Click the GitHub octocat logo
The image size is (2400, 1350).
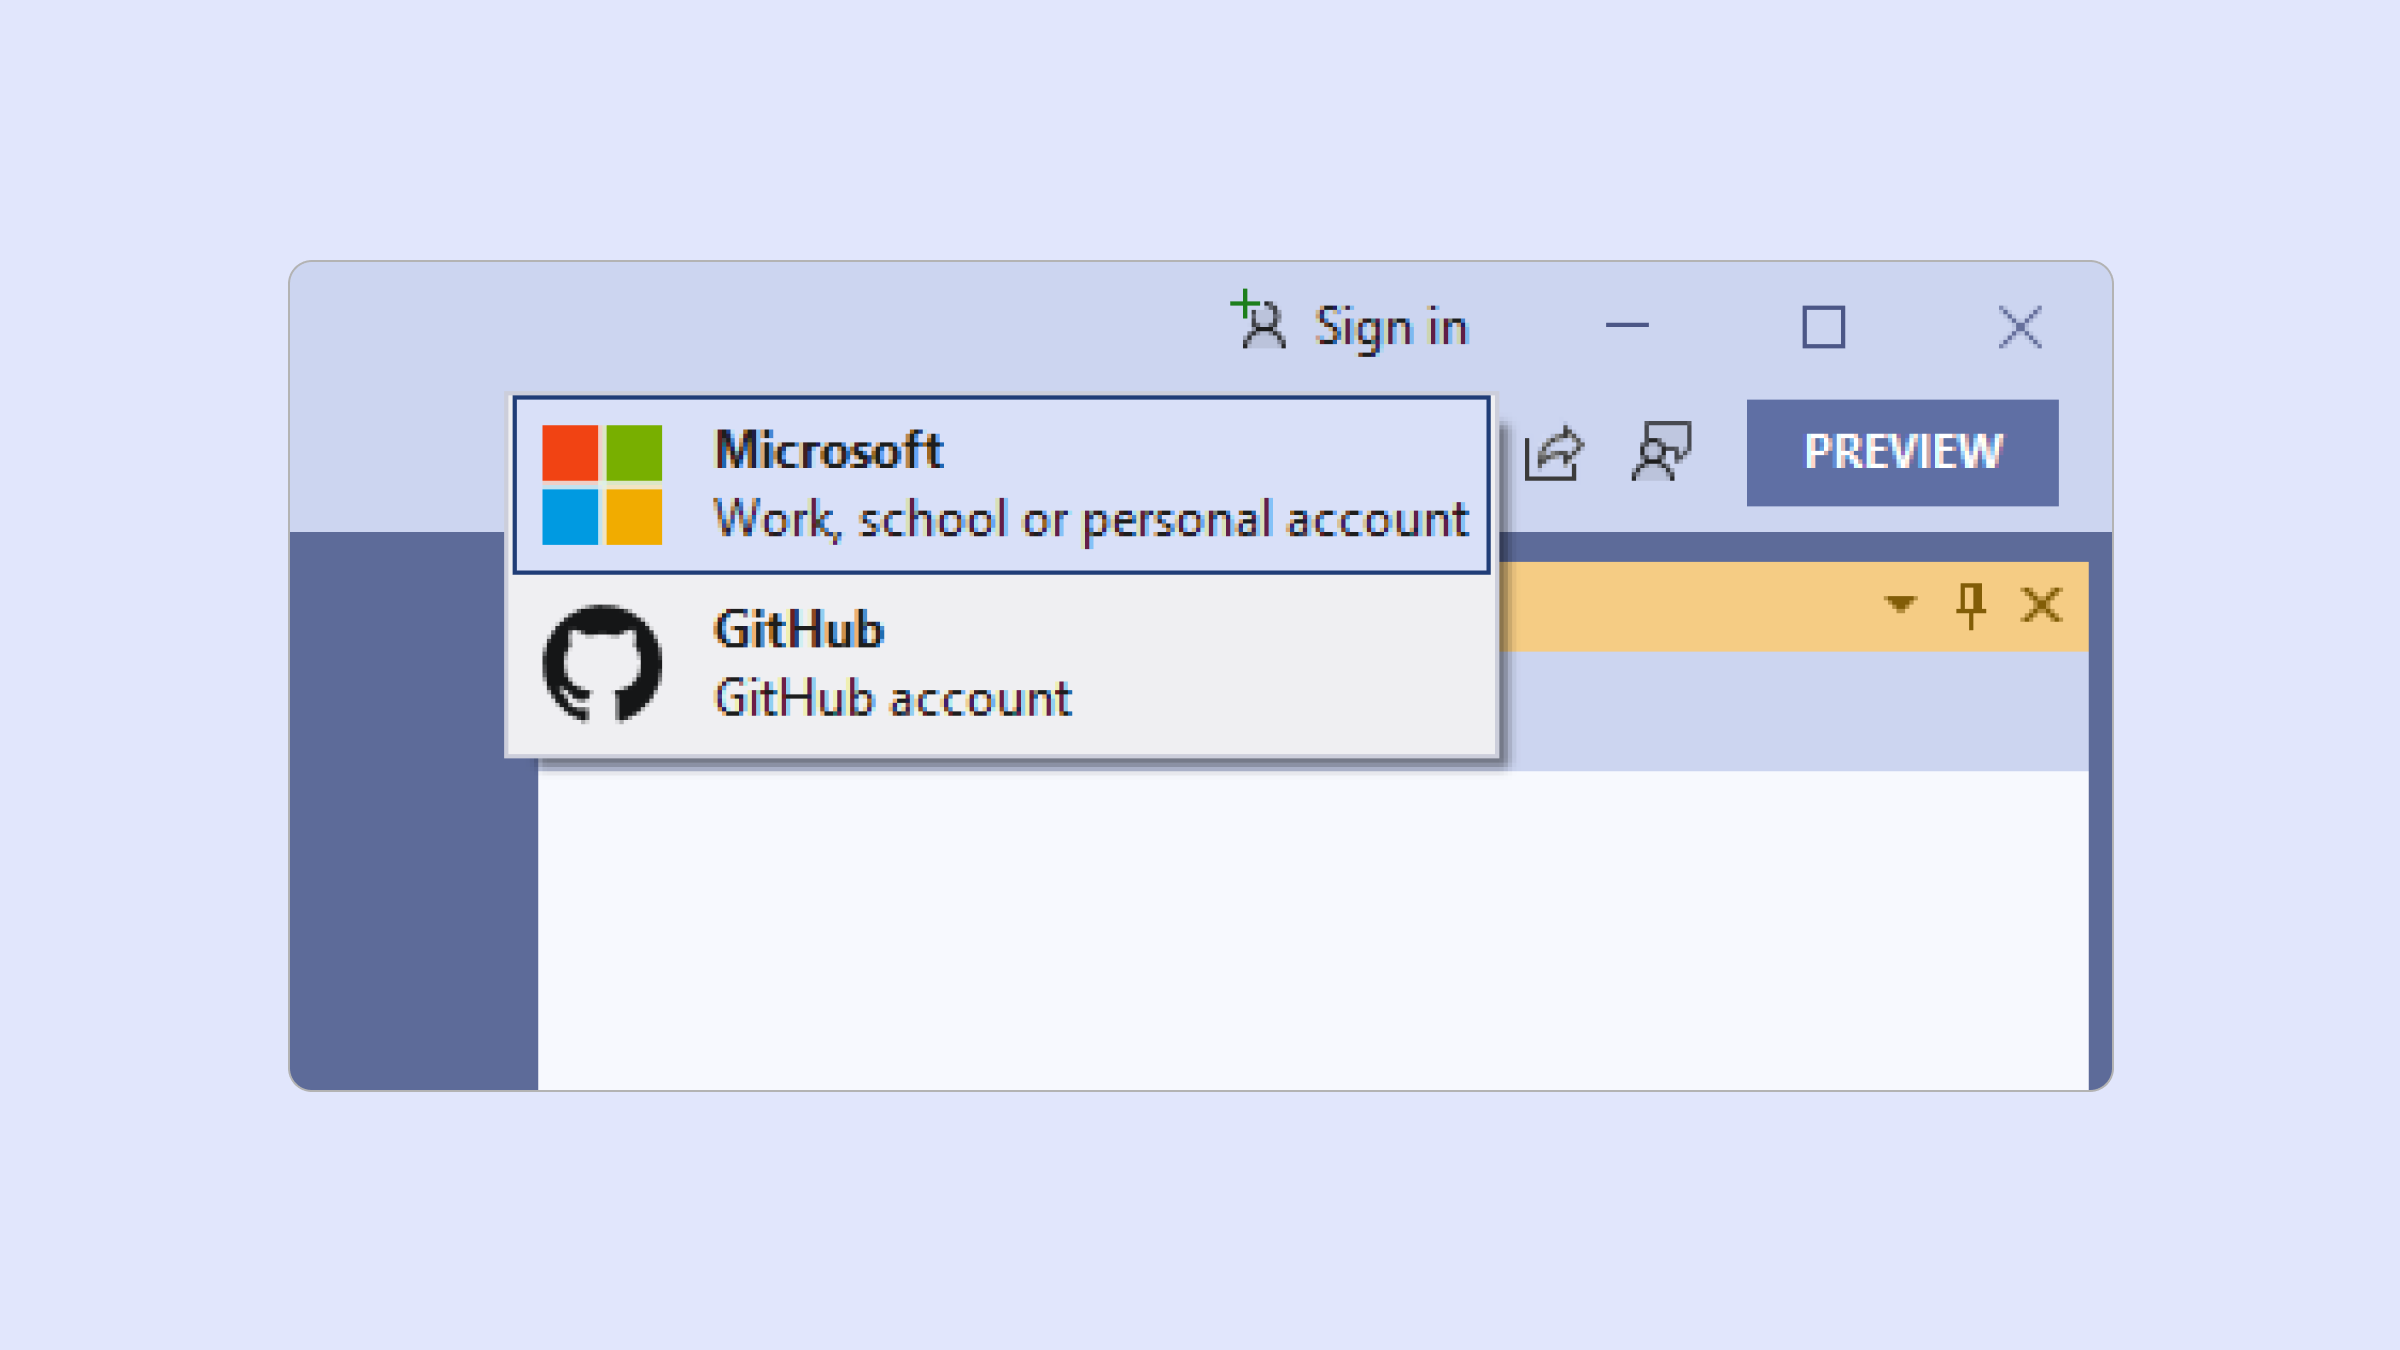[x=602, y=663]
